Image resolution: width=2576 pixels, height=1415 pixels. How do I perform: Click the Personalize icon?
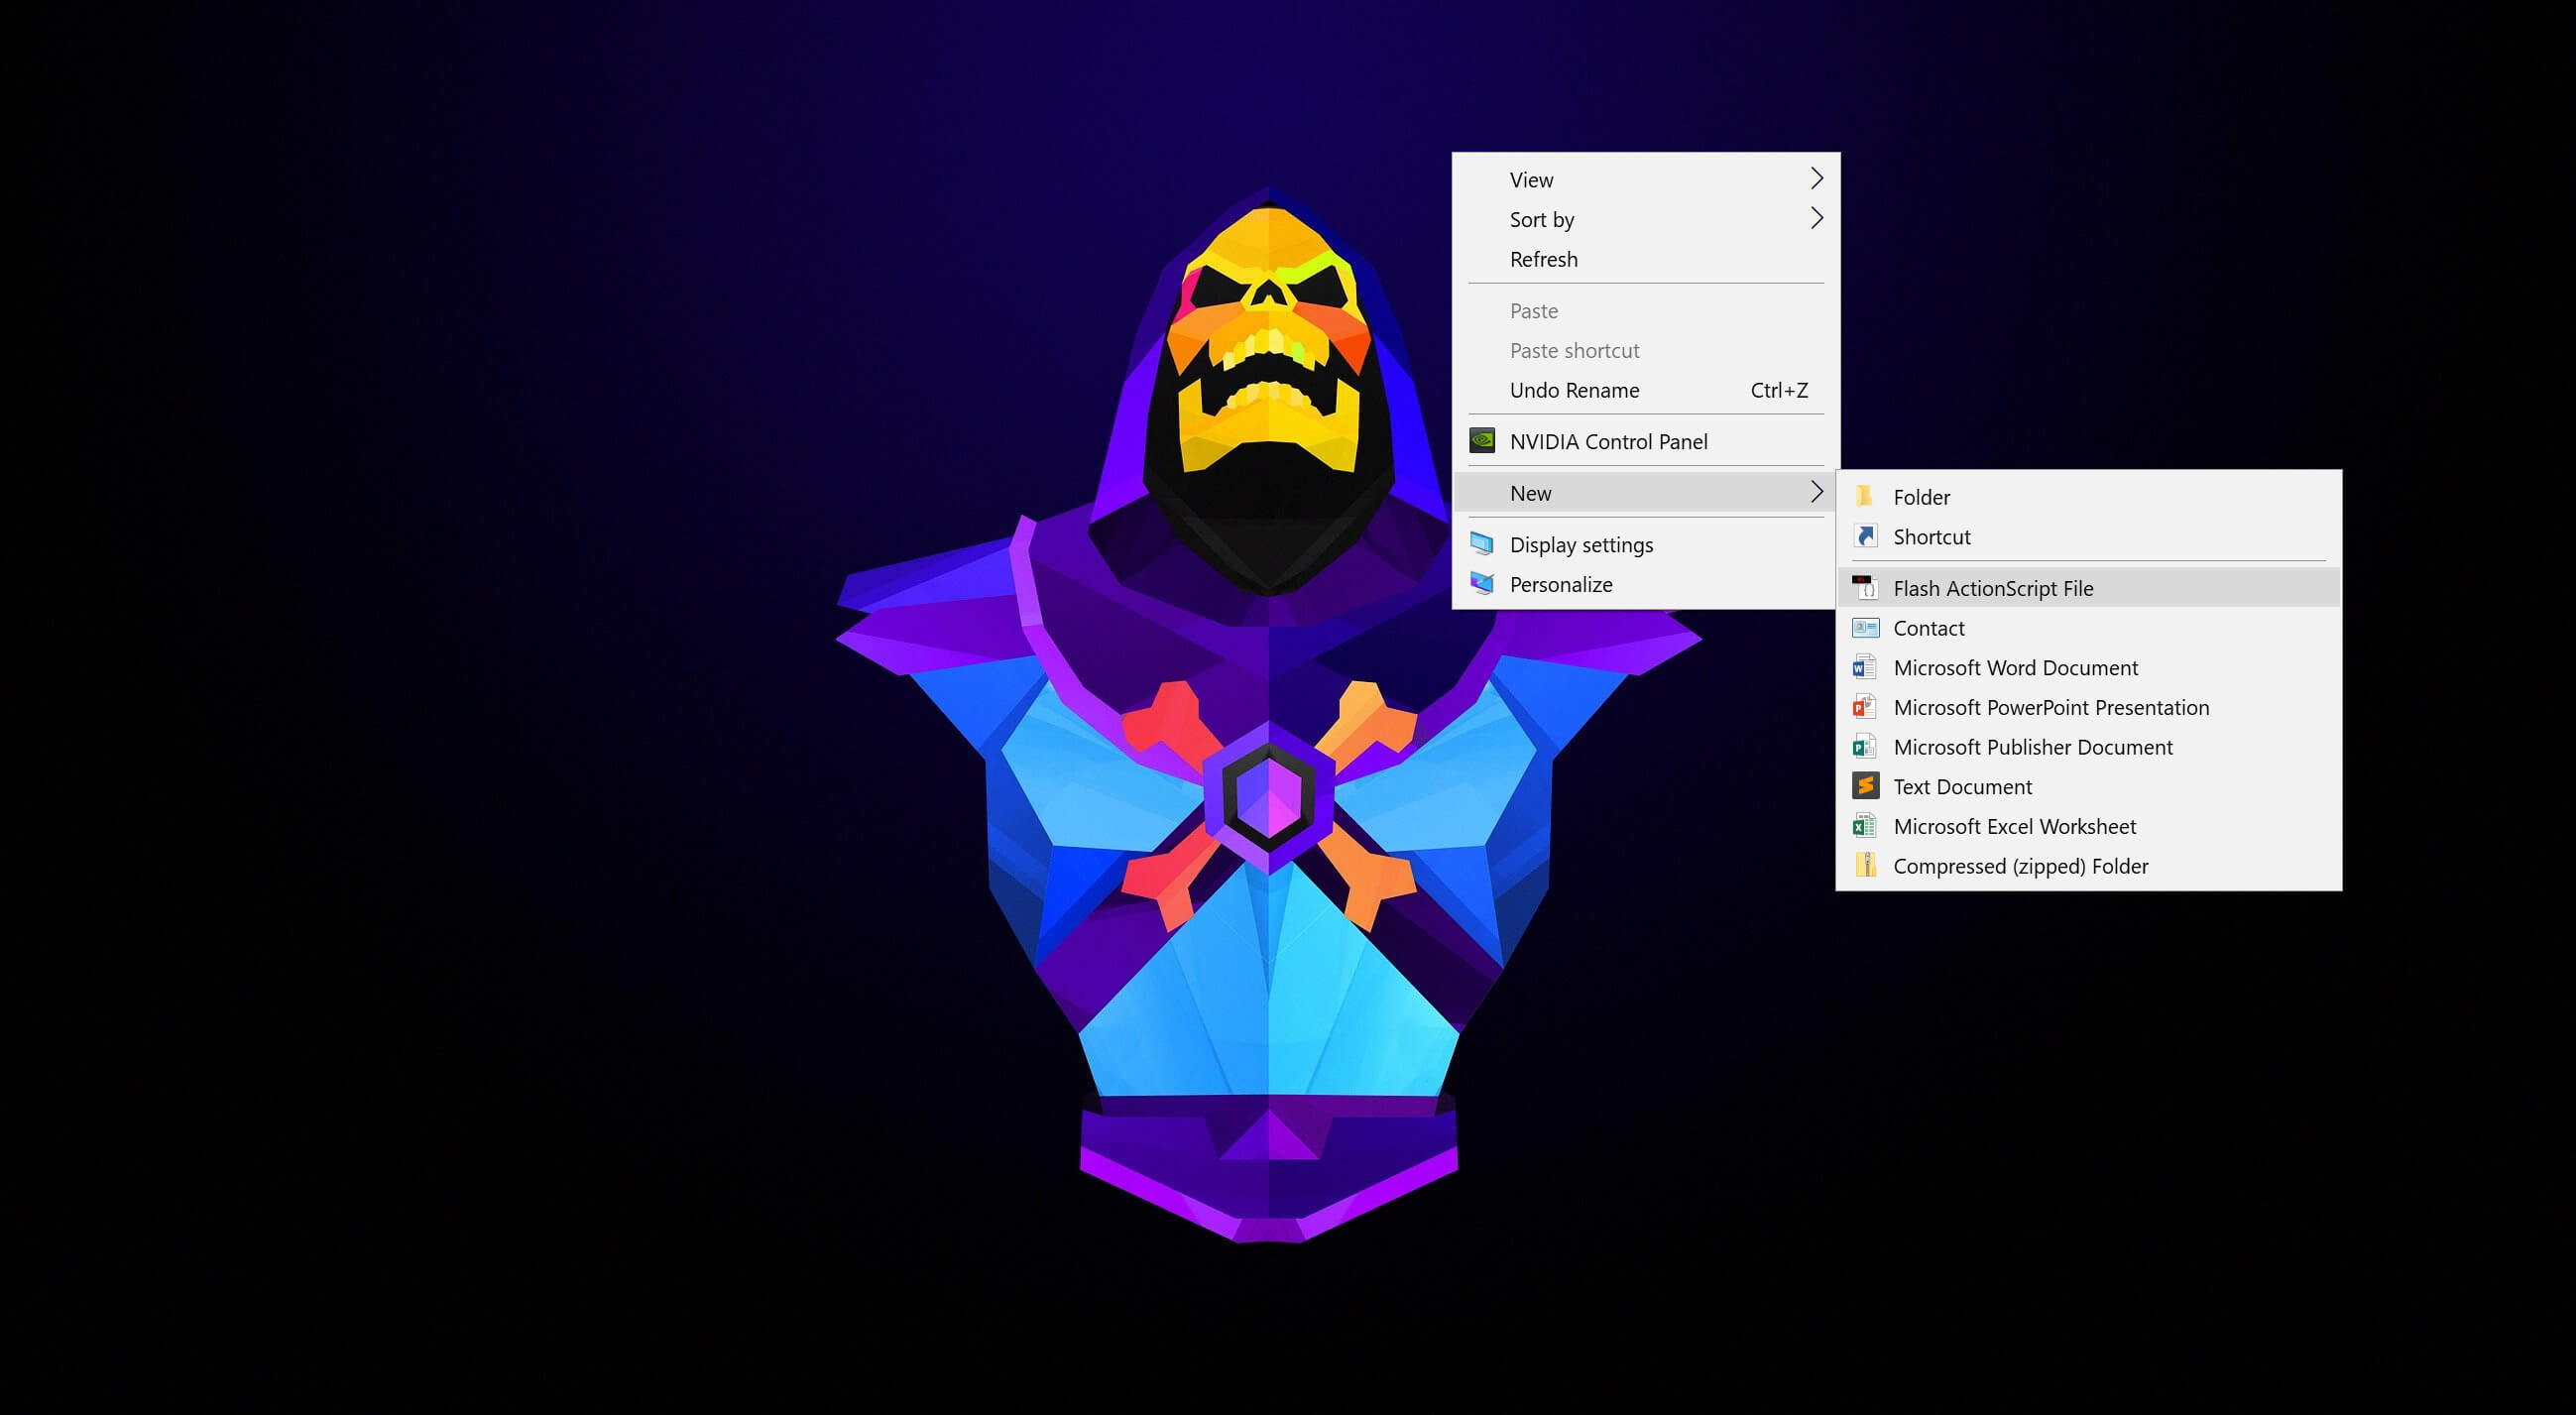(x=1481, y=584)
